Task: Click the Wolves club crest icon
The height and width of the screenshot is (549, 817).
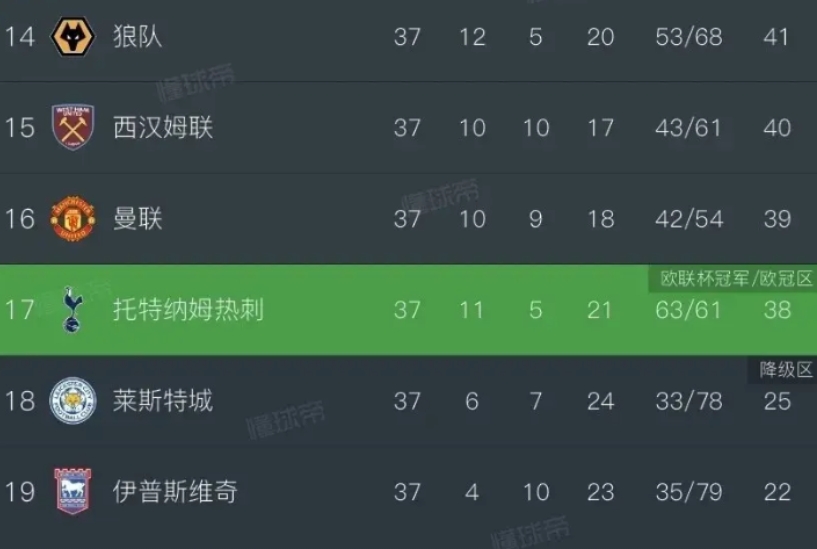Action: (x=72, y=36)
